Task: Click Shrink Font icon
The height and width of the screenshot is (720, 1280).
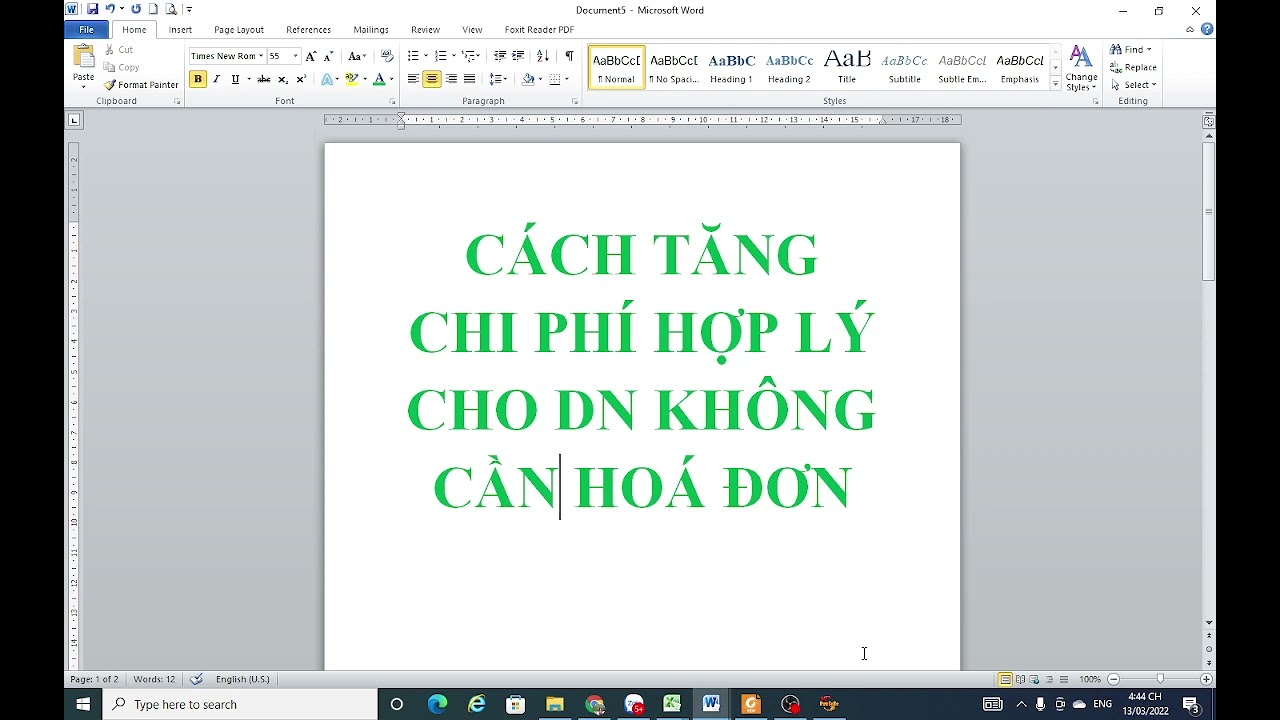Action: (x=328, y=56)
